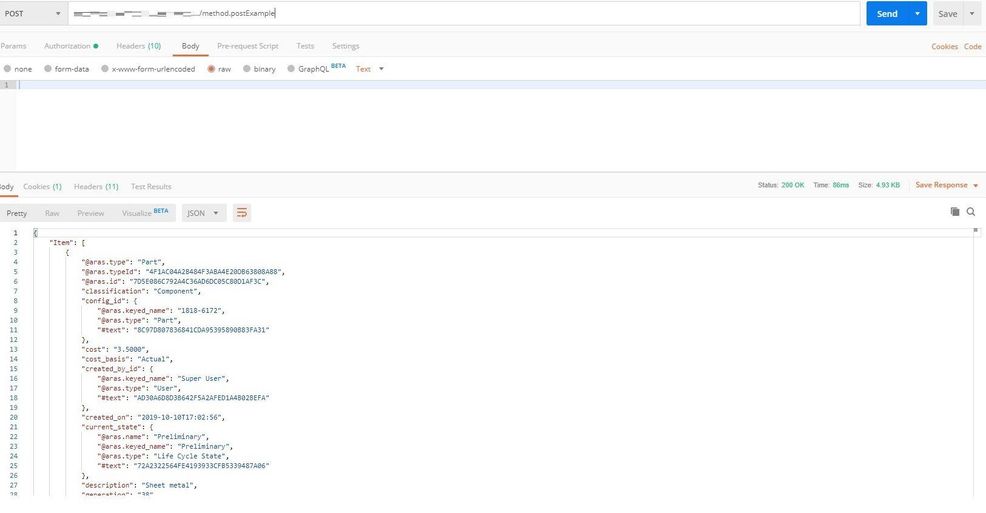Toggle the wrap lines icon in response toolbar
The width and height of the screenshot is (986, 513).
[242, 213]
